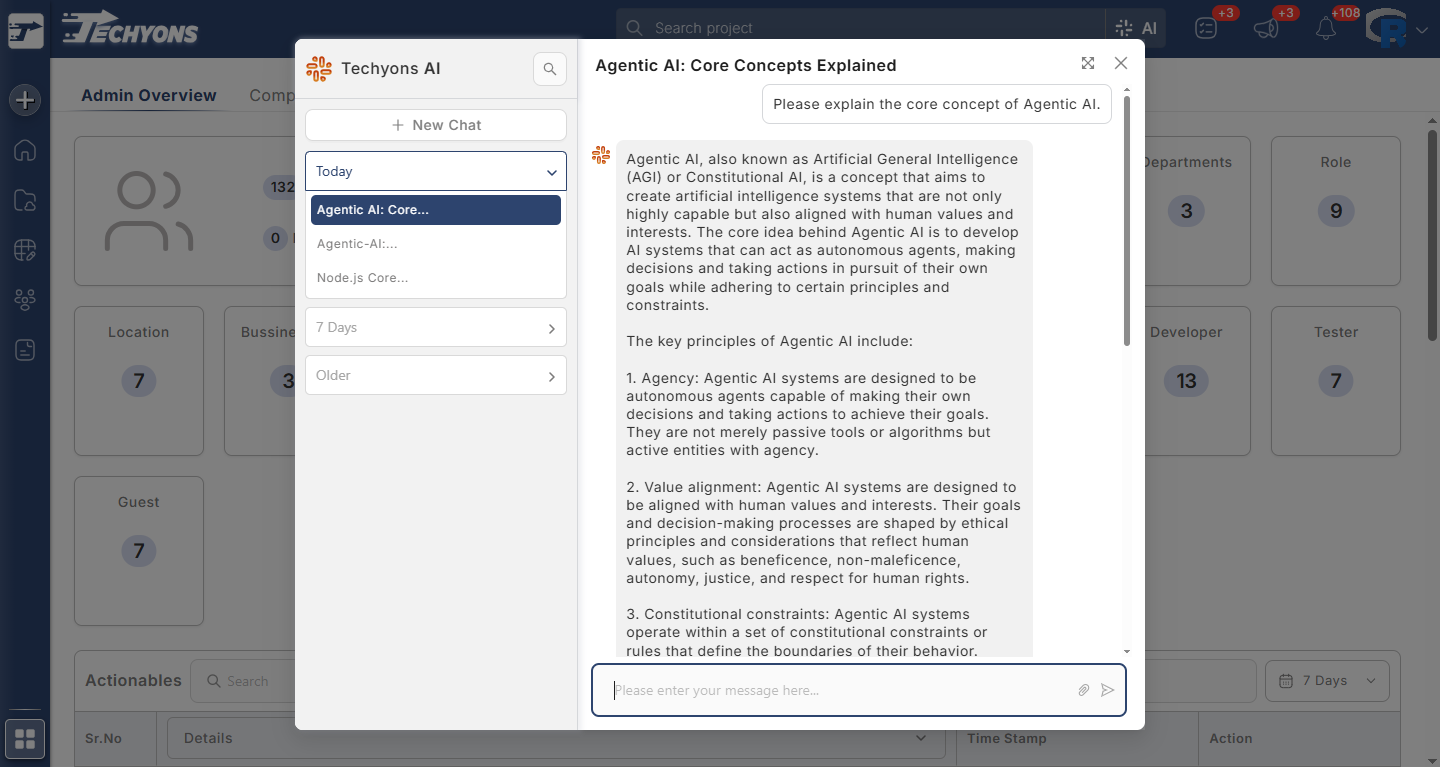Open the grid apps icon at sidebar bottom

25,739
